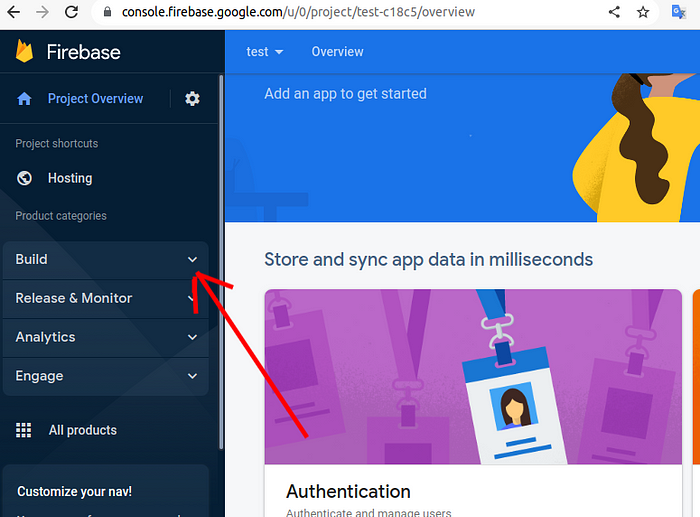Click the Hosting globe icon
700x517 pixels.
point(24,178)
